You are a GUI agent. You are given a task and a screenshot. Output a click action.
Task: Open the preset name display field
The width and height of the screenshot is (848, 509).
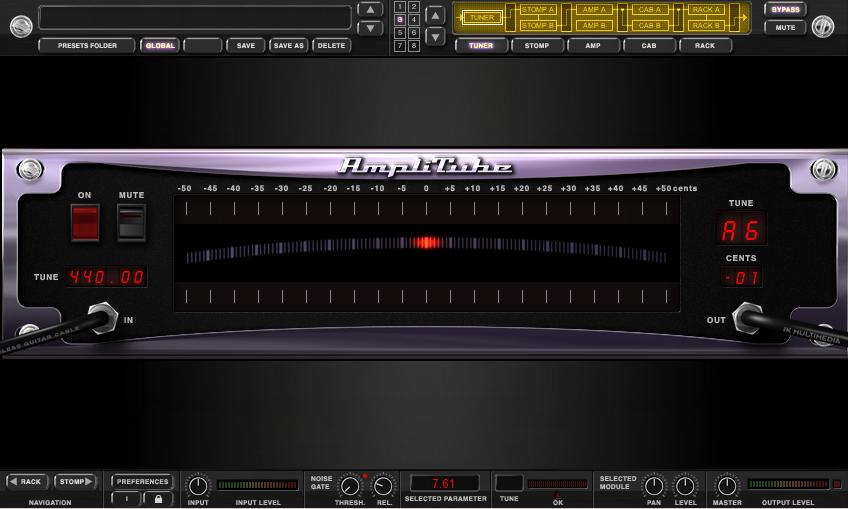pyautogui.click(x=195, y=18)
